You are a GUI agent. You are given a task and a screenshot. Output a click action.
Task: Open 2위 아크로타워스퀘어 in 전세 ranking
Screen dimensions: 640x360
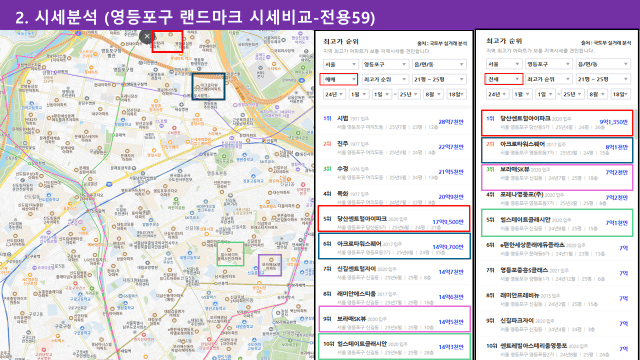coord(557,150)
